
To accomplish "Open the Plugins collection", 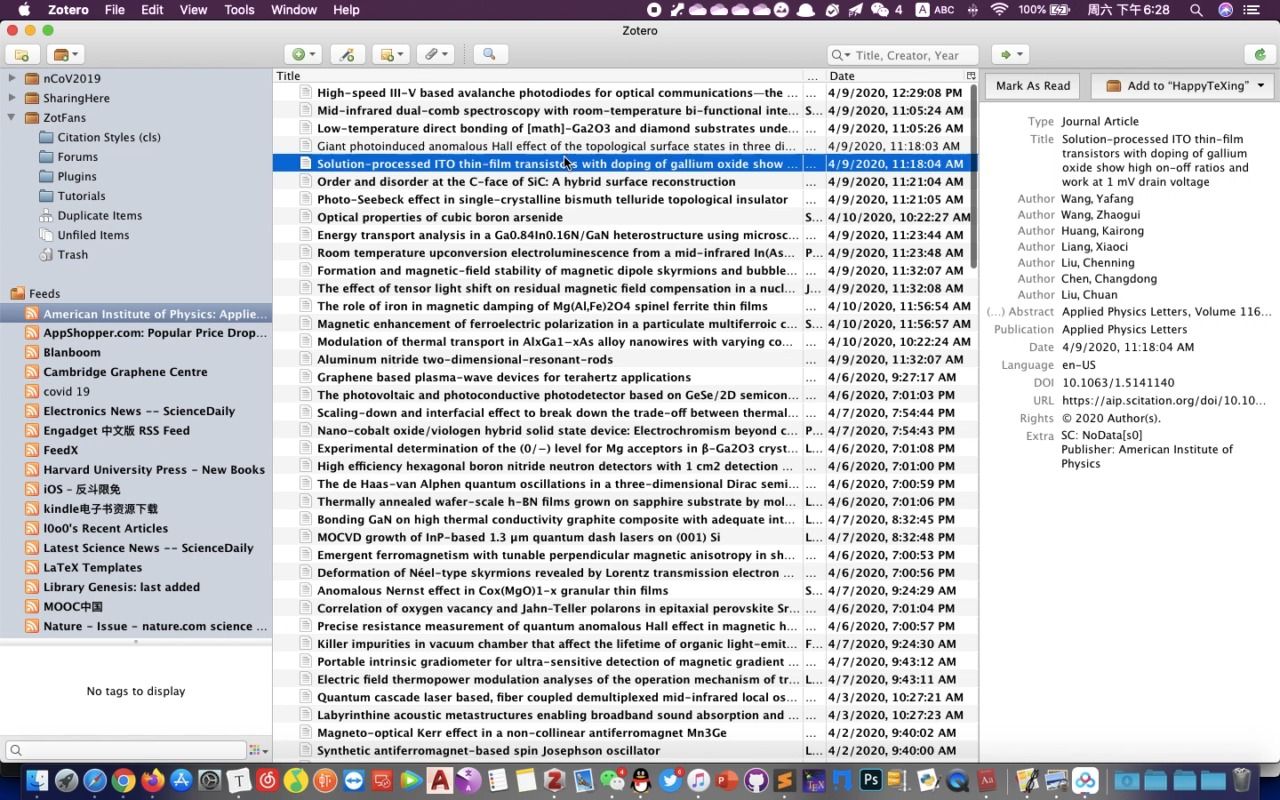I will (x=77, y=176).
